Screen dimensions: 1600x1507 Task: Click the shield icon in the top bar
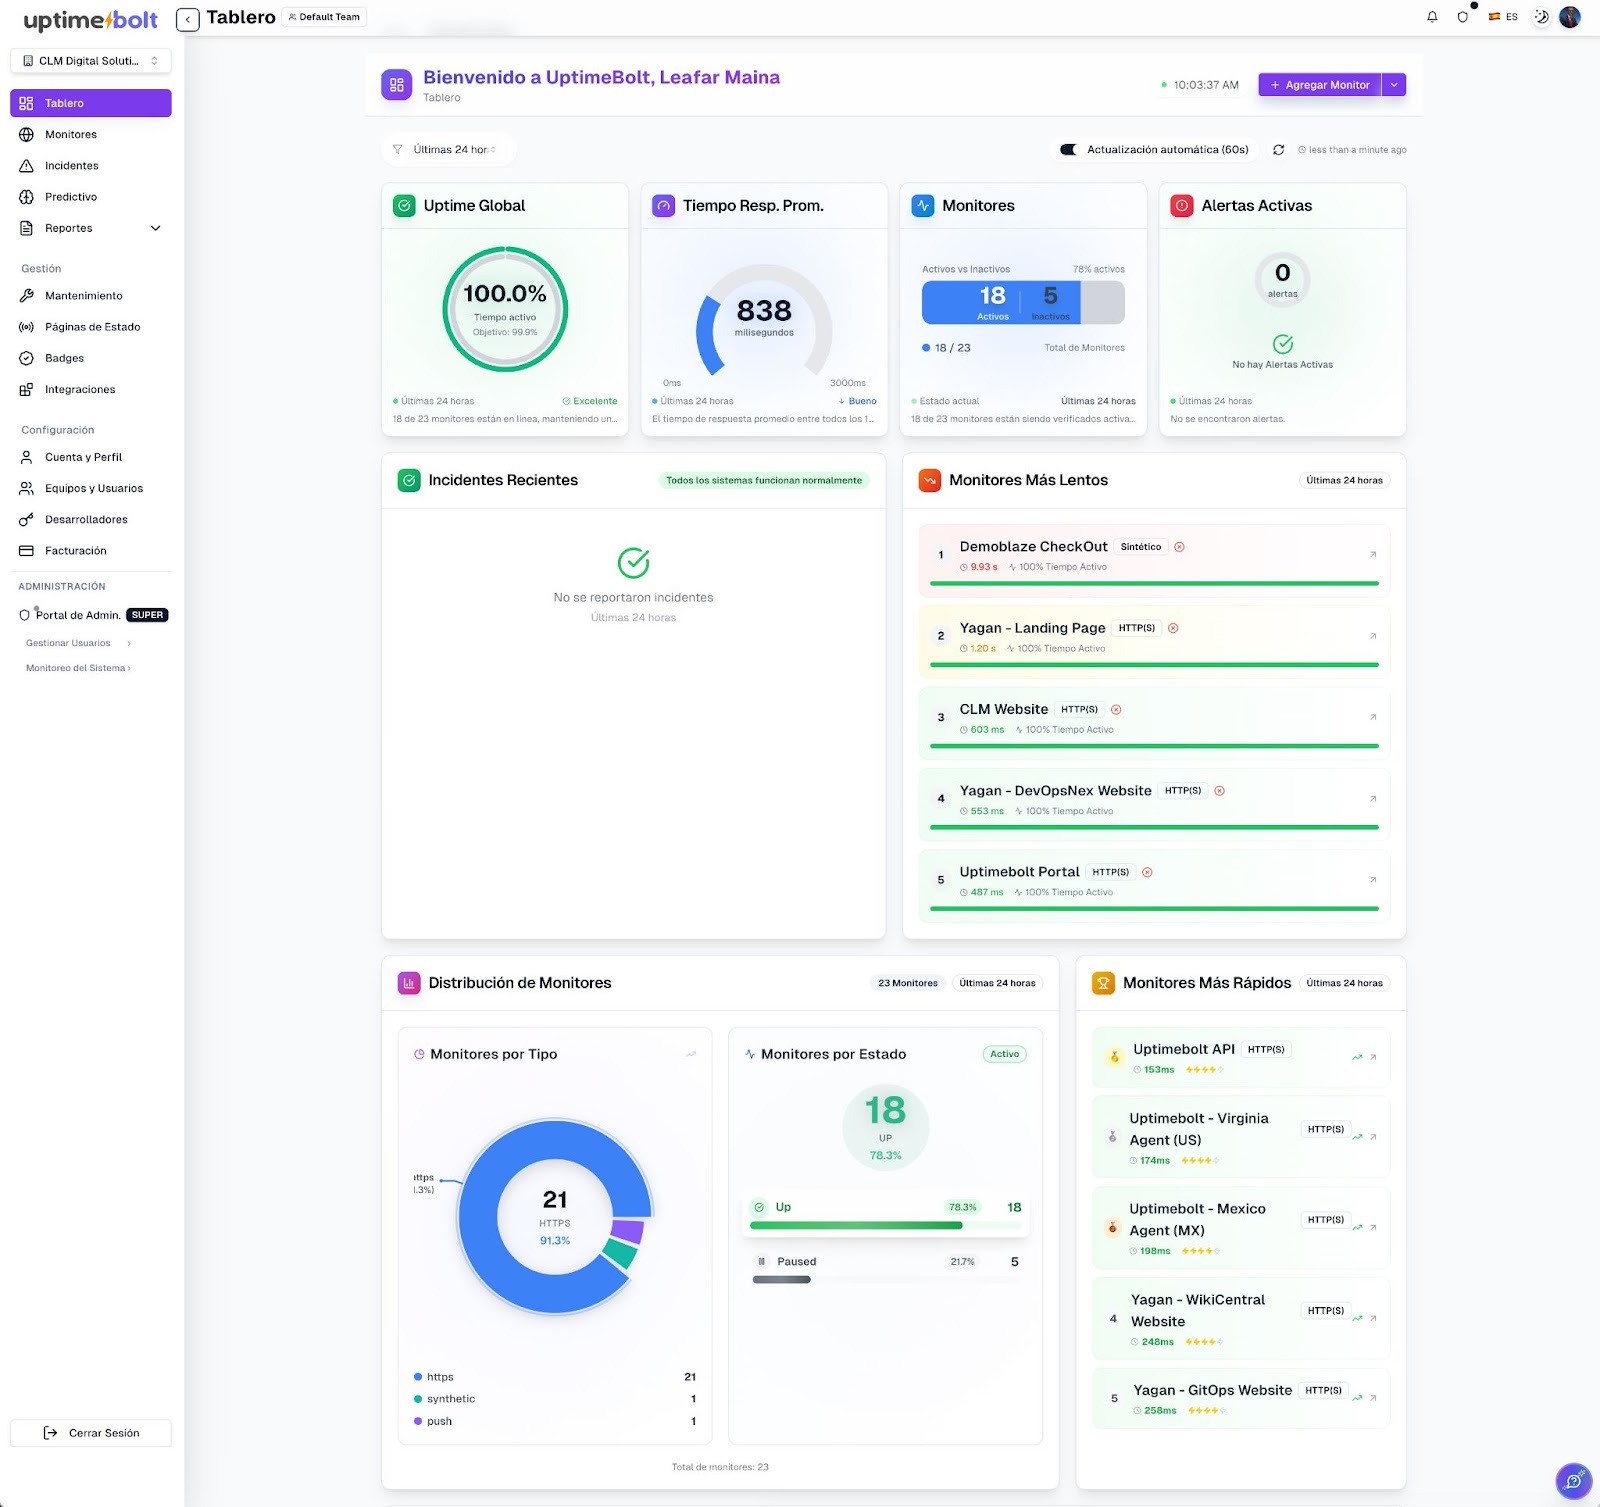click(x=1462, y=17)
